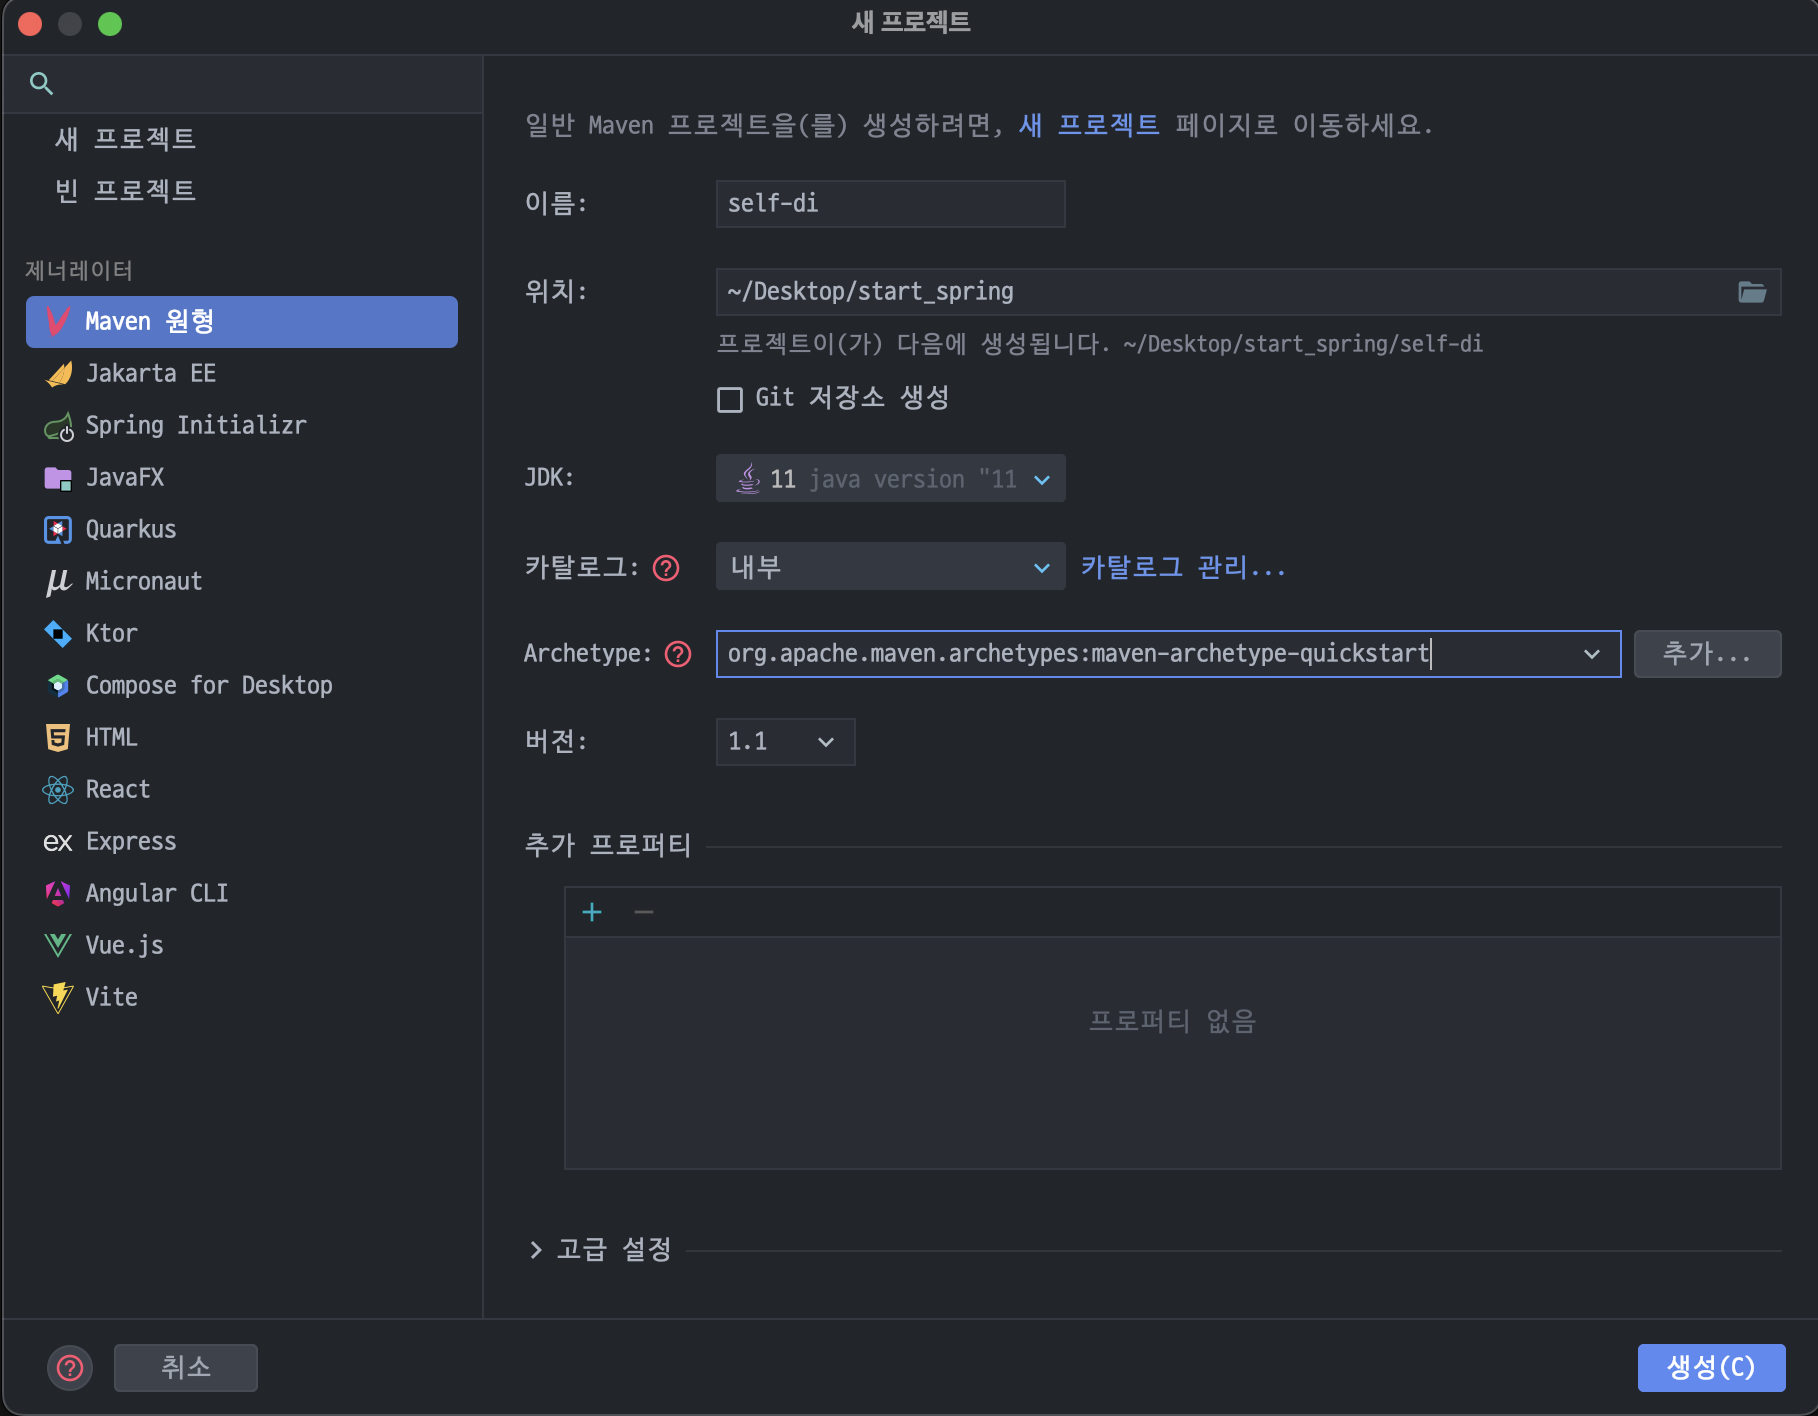Choose the Jakarta EE generator
The image size is (1818, 1416).
click(242, 374)
